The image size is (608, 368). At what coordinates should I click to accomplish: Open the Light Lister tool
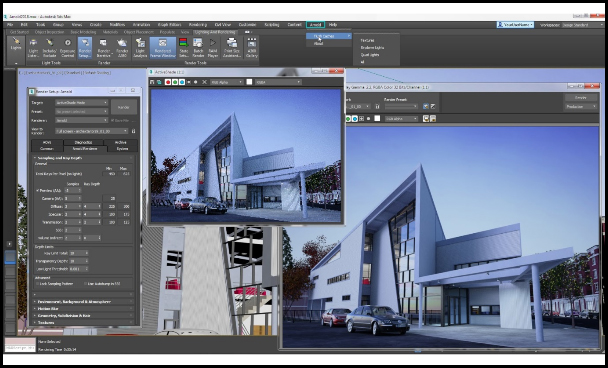pos(33,48)
